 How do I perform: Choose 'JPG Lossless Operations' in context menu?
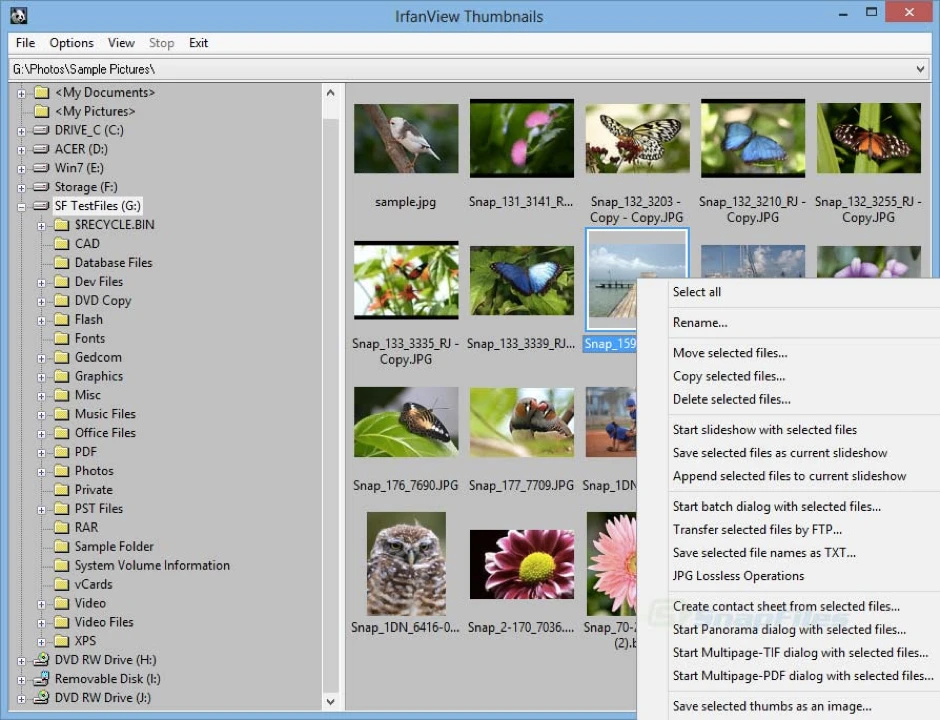pyautogui.click(x=738, y=576)
